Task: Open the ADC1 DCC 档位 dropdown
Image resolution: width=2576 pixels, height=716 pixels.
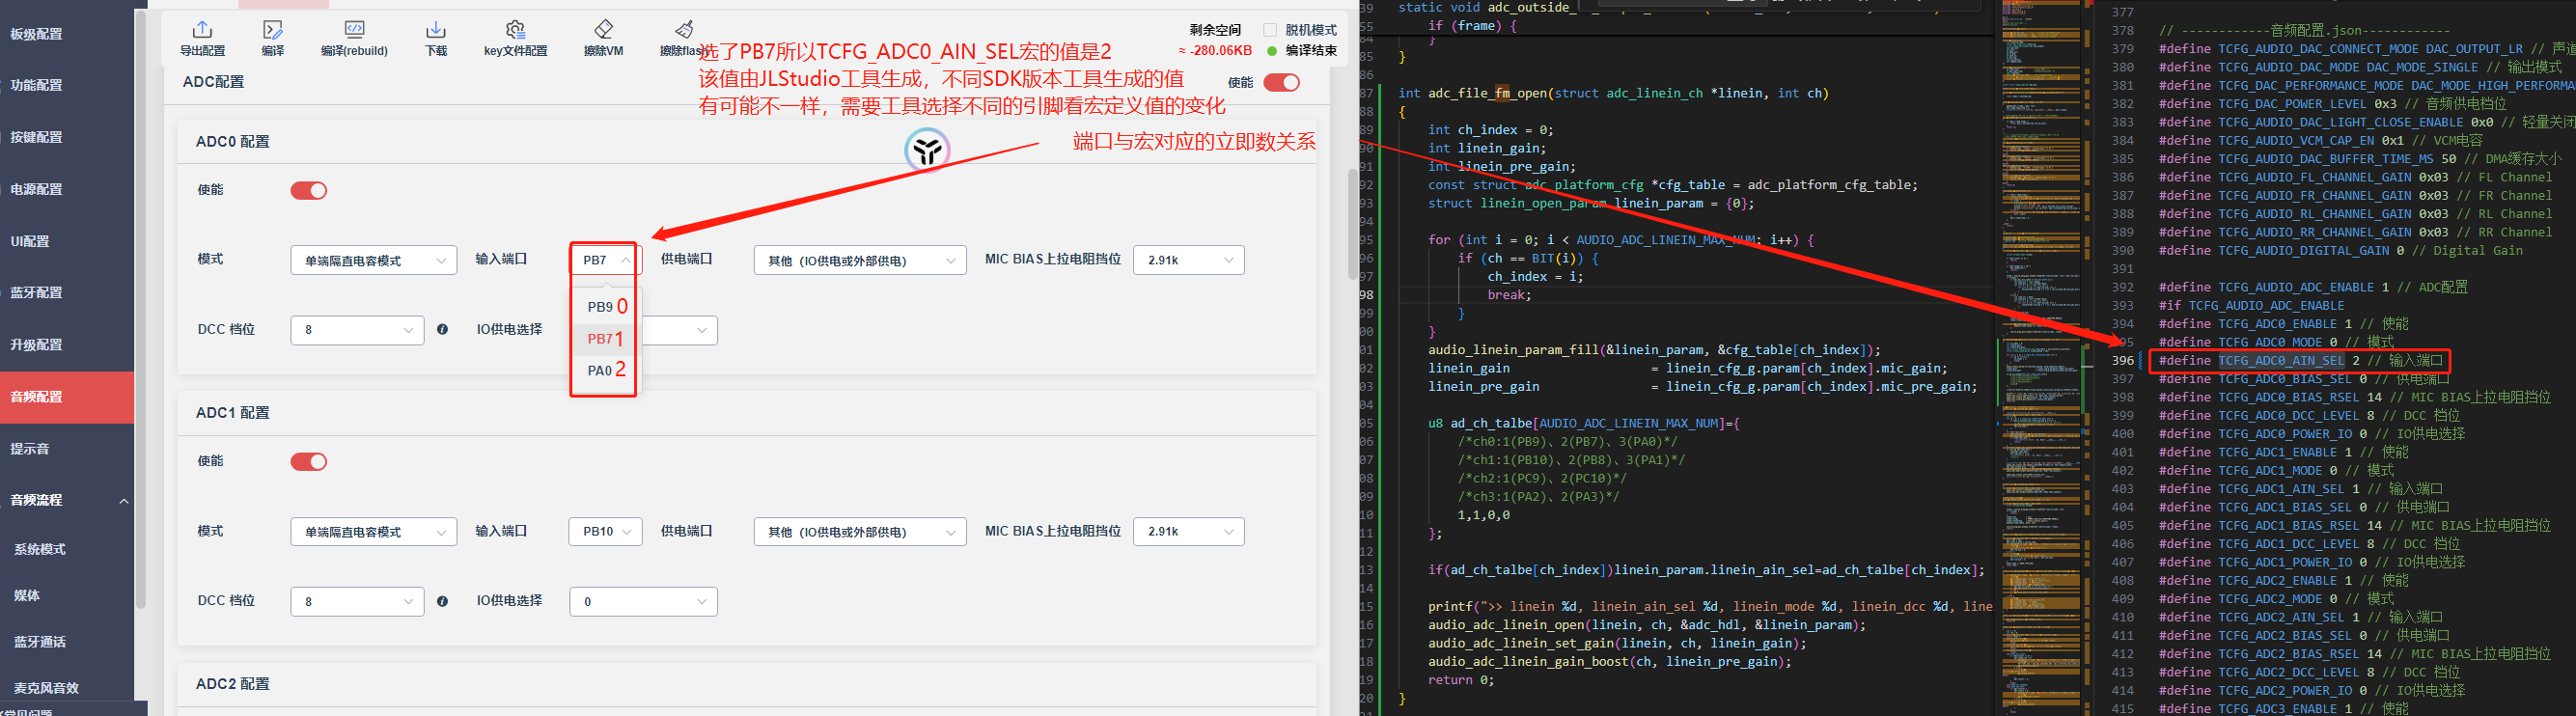Action: [357, 601]
